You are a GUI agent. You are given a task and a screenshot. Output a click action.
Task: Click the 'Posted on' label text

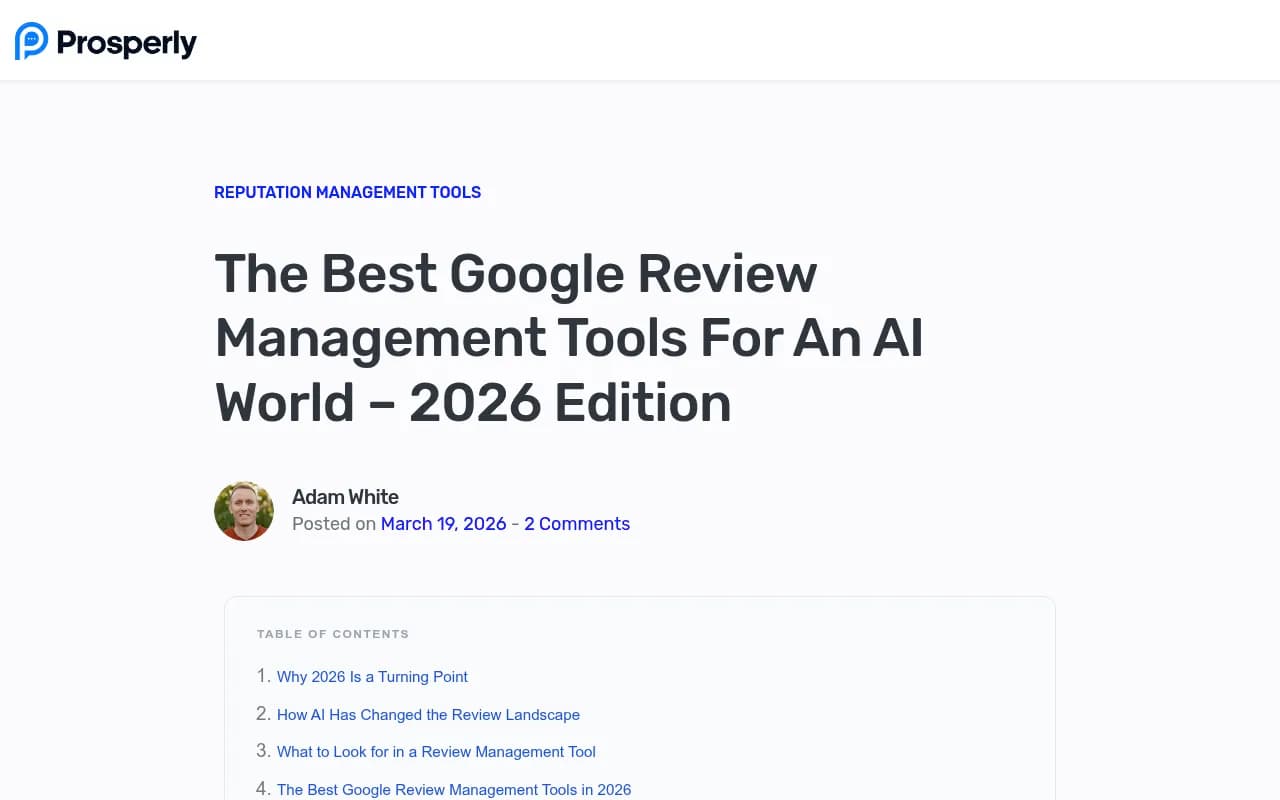(334, 524)
